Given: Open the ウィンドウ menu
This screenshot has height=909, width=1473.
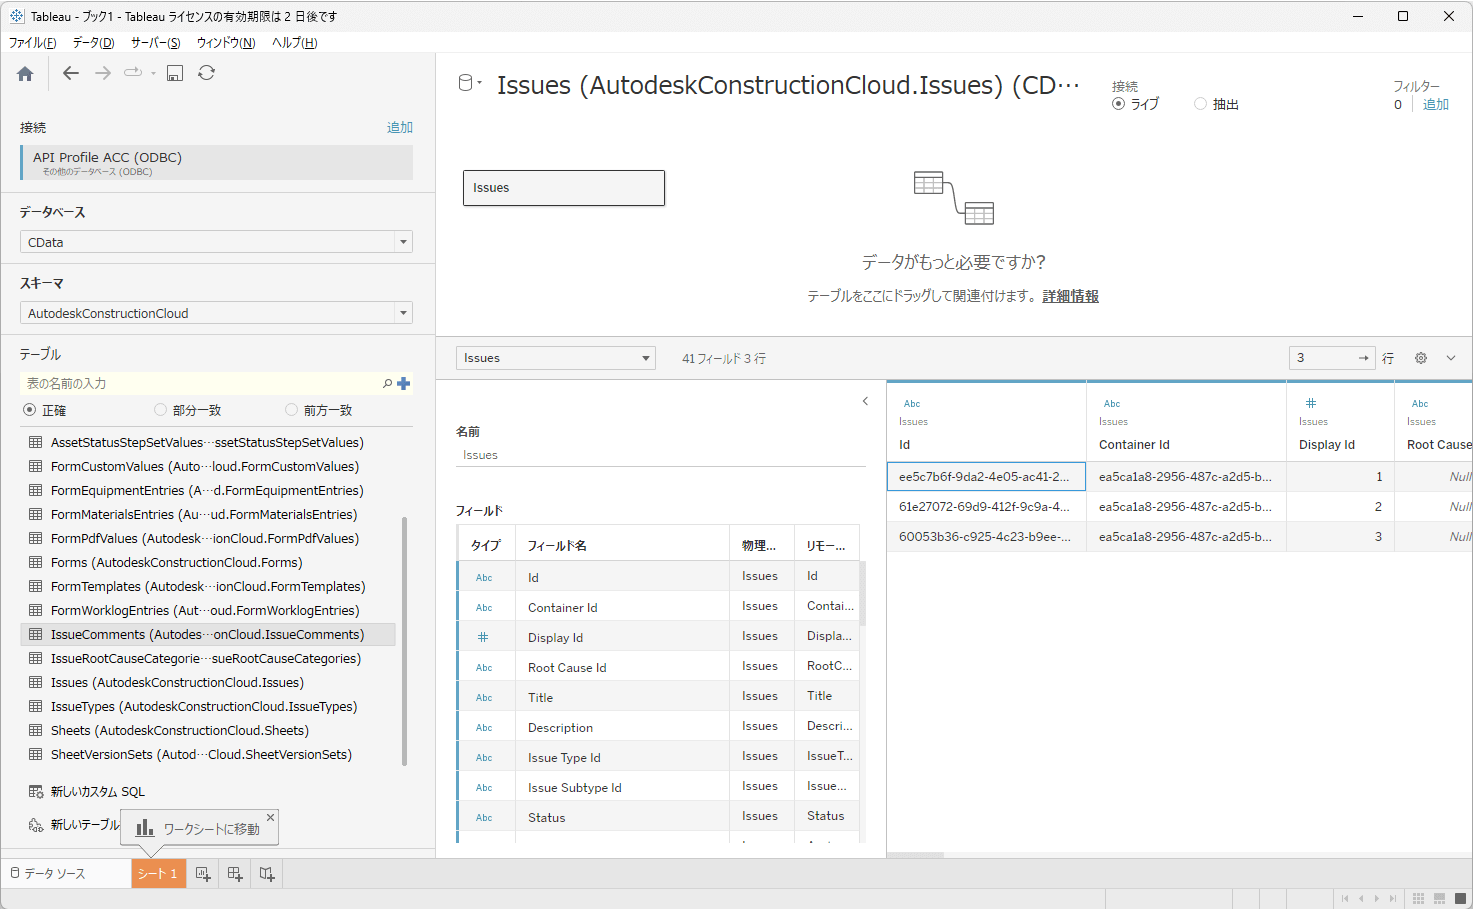Looking at the screenshot, I should coord(226,43).
